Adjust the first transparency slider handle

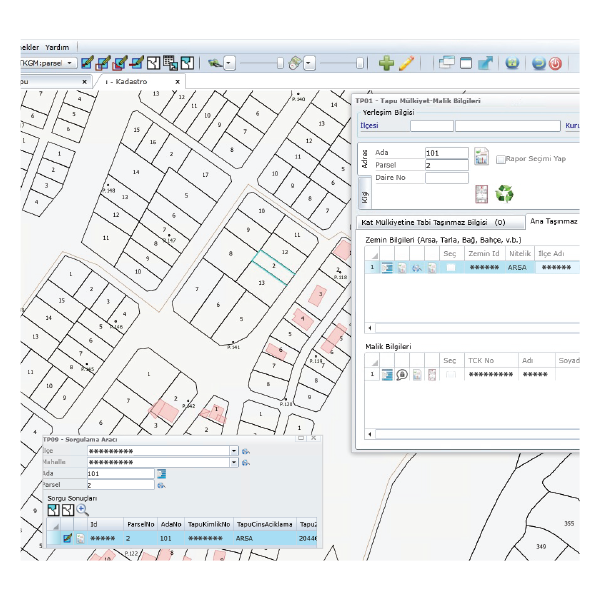tap(280, 63)
